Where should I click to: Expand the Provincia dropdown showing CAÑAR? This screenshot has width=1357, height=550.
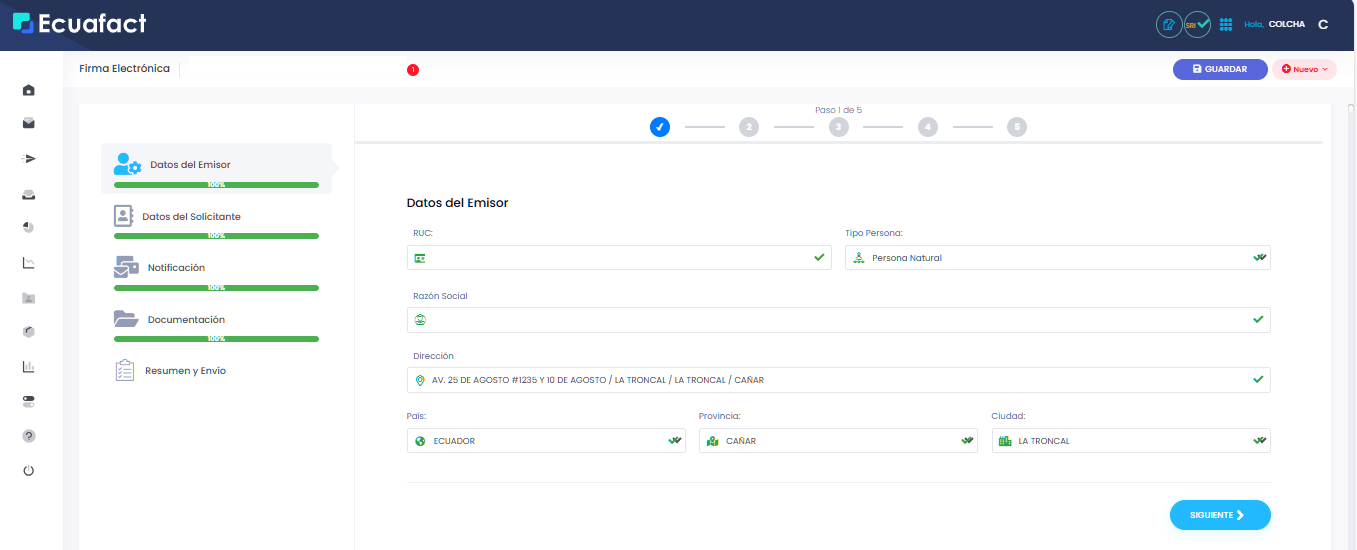[x=837, y=441]
